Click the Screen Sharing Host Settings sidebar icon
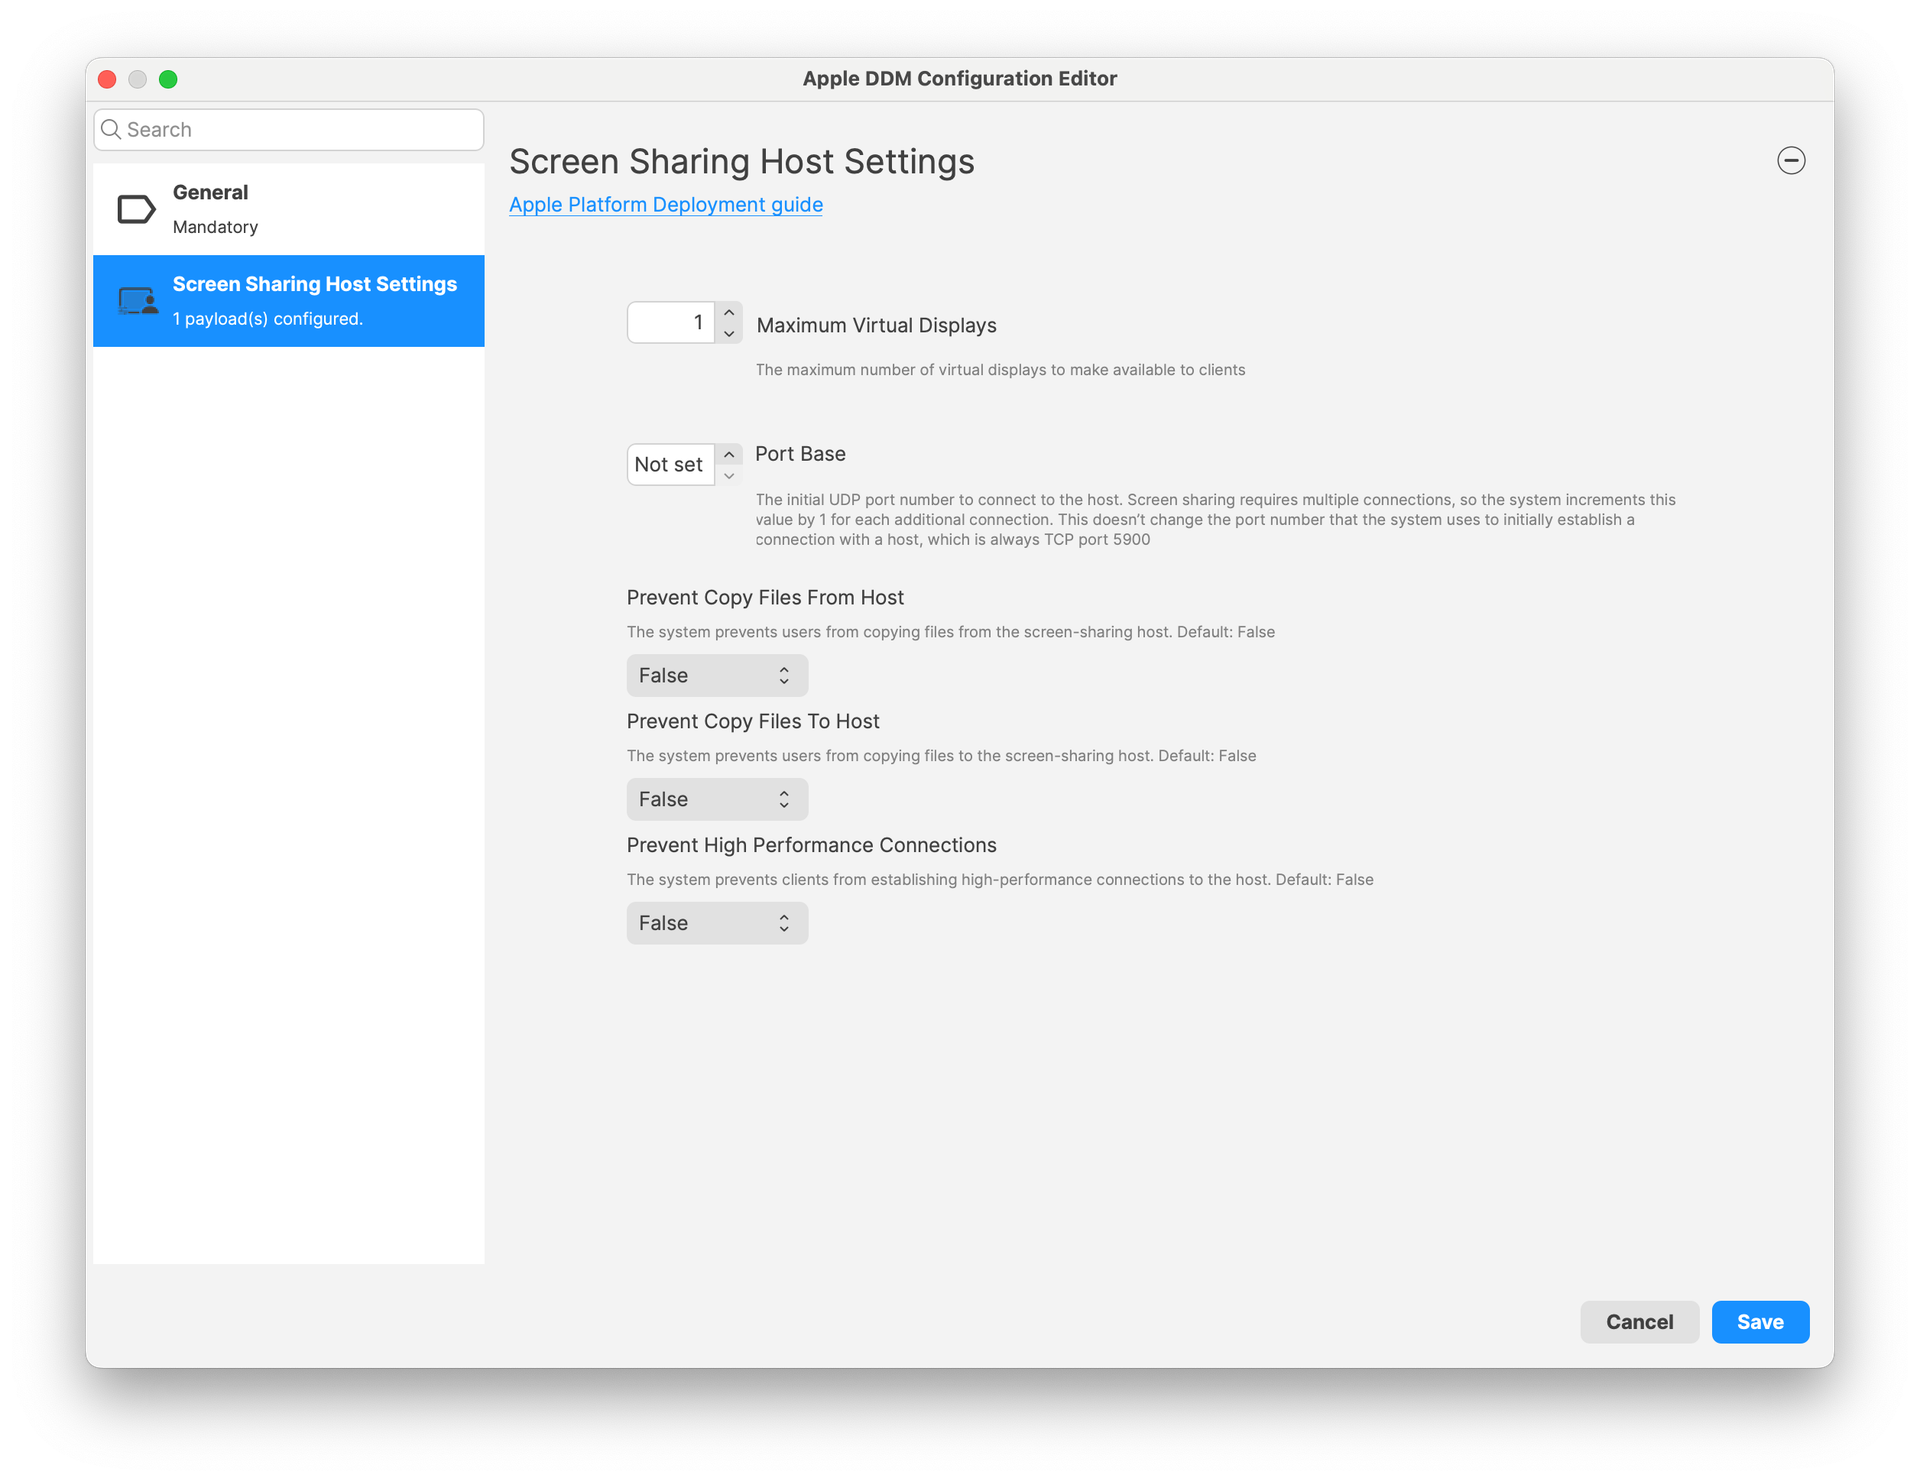Viewport: 1920px width, 1481px height. click(x=137, y=301)
